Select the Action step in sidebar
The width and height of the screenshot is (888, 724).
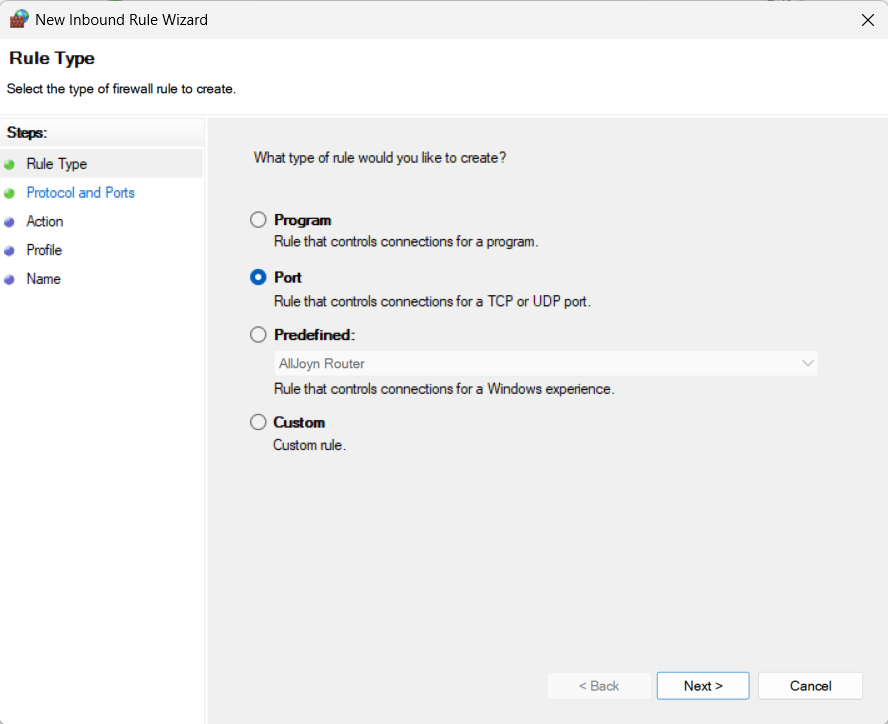coord(45,222)
